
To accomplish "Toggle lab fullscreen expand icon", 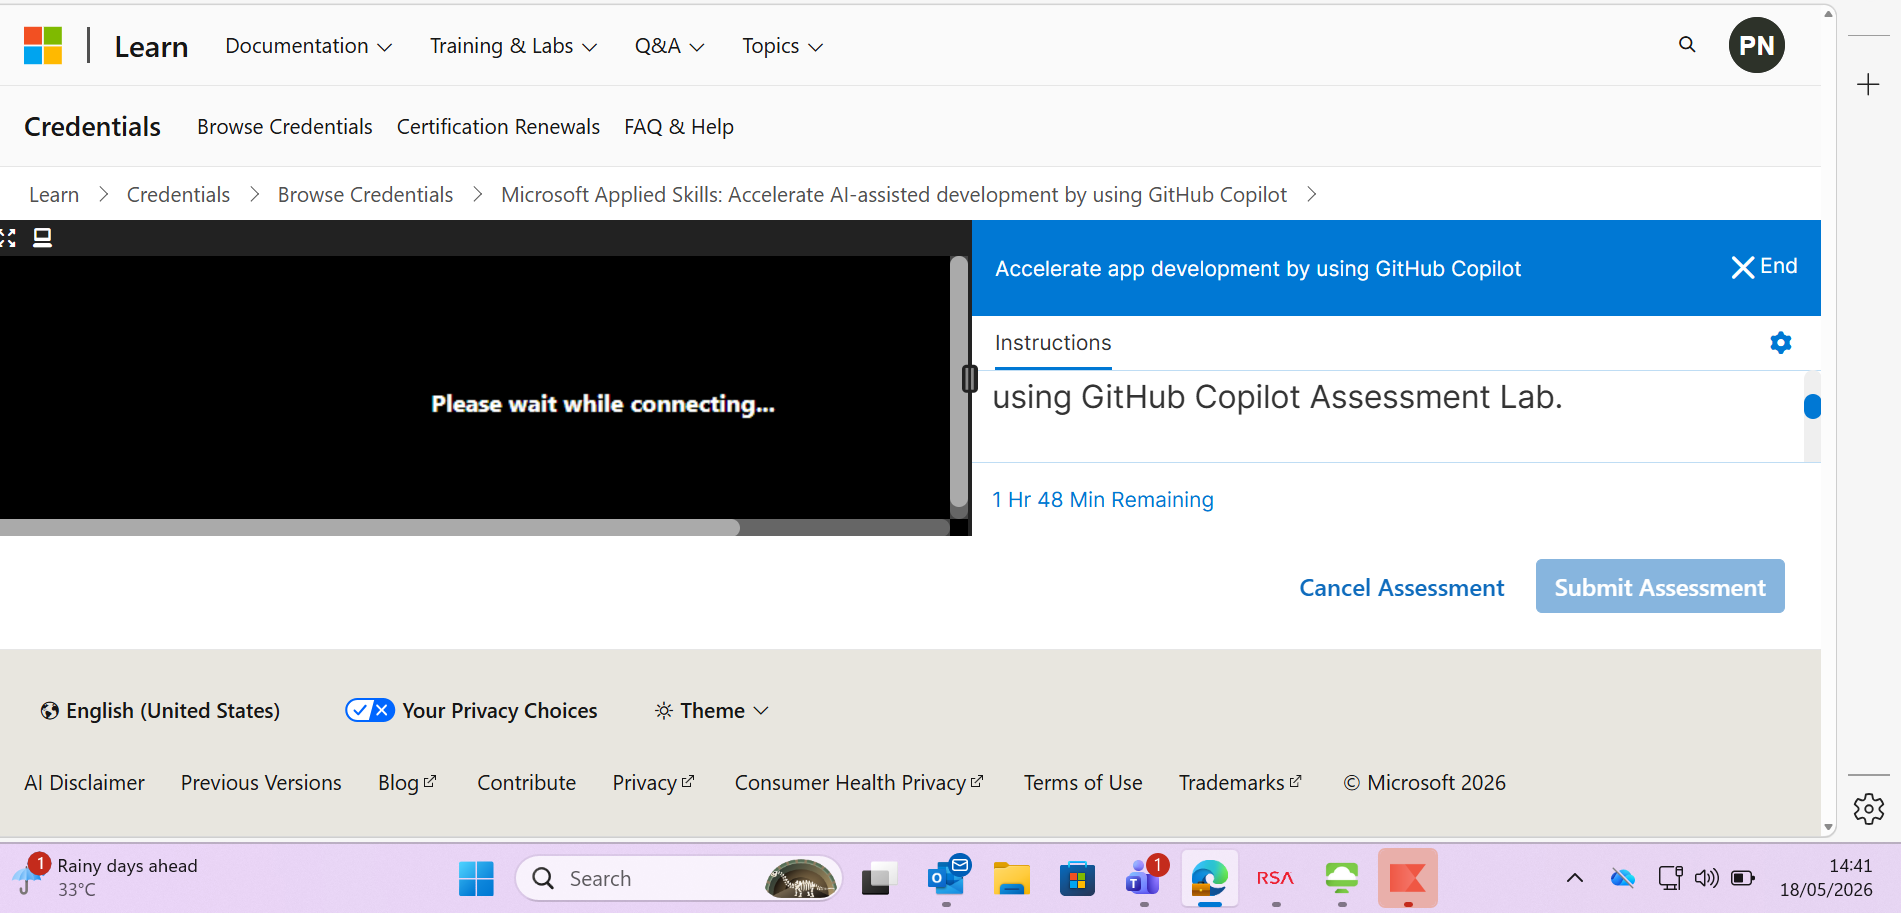I will tap(8, 238).
